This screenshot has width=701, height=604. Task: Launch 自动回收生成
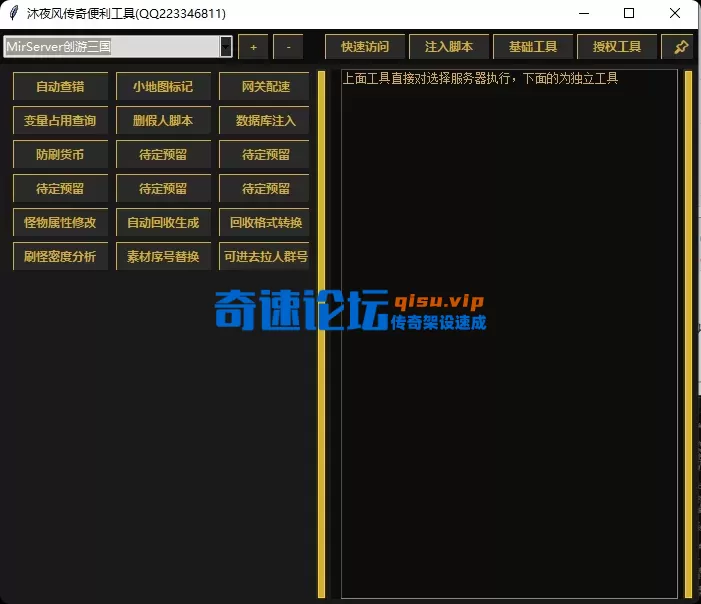point(163,222)
